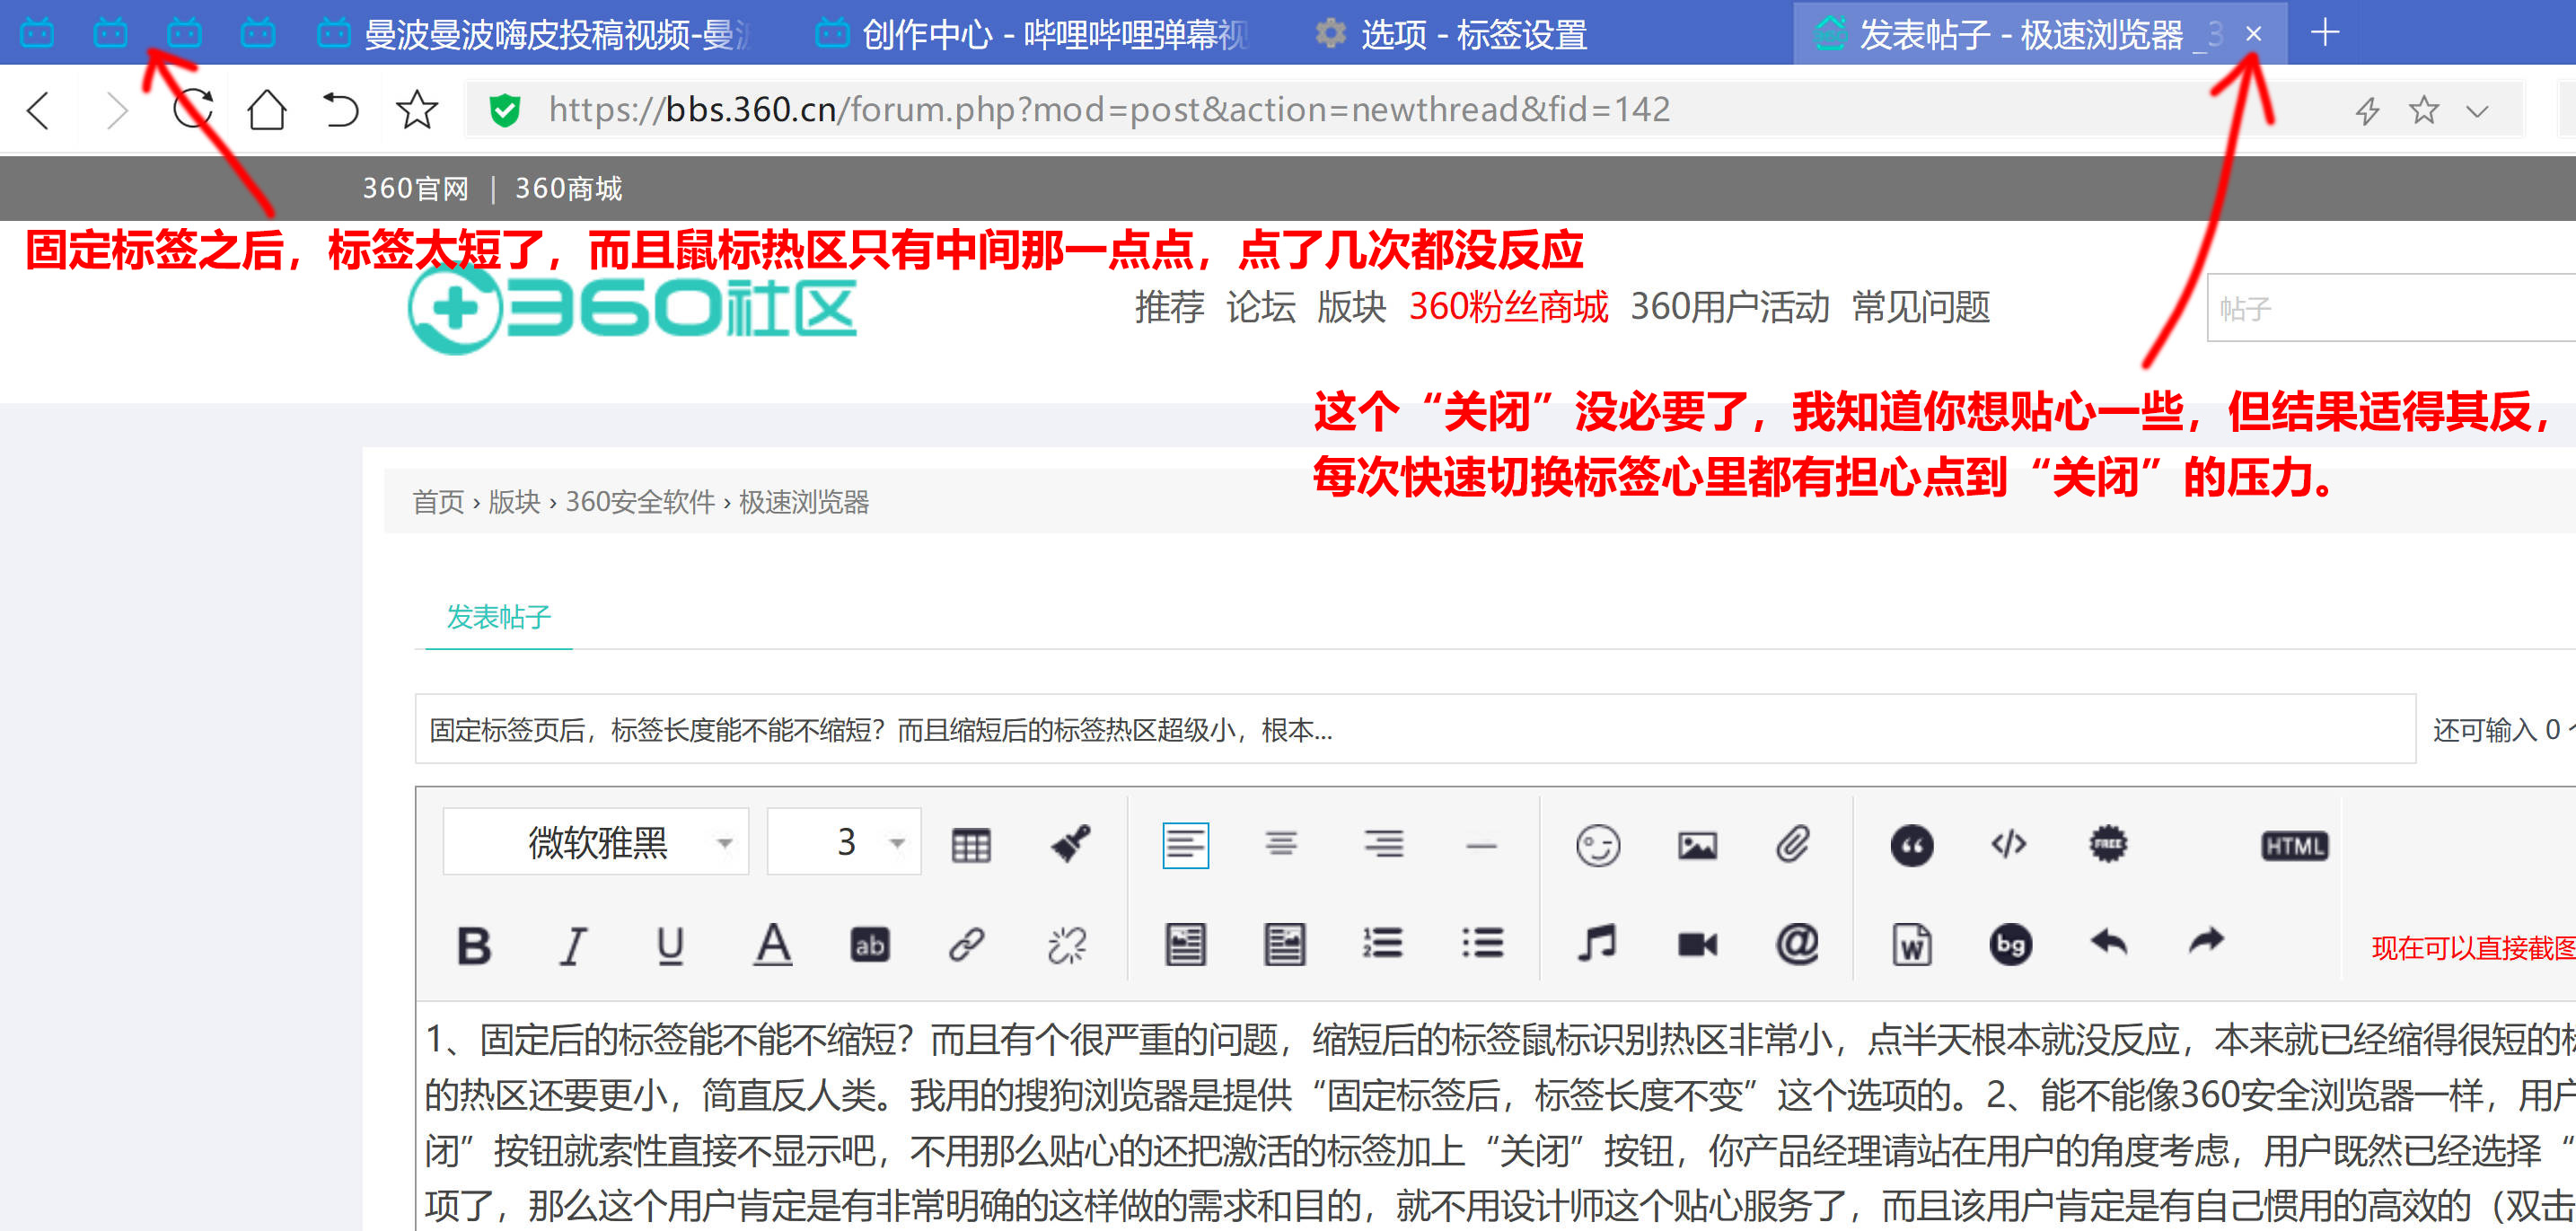Bookmark this page with address bar star

[x=2424, y=110]
